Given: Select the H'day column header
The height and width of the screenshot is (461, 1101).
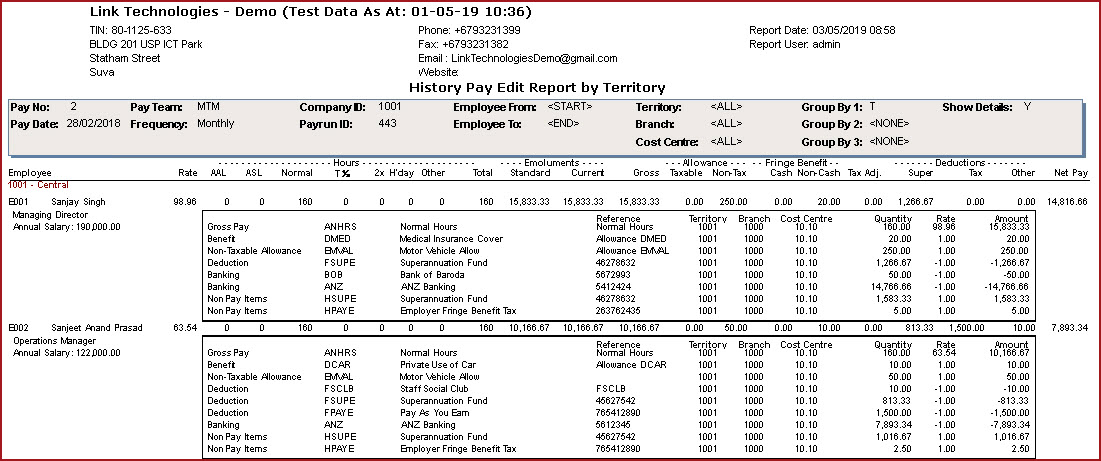Looking at the screenshot, I should click(402, 173).
